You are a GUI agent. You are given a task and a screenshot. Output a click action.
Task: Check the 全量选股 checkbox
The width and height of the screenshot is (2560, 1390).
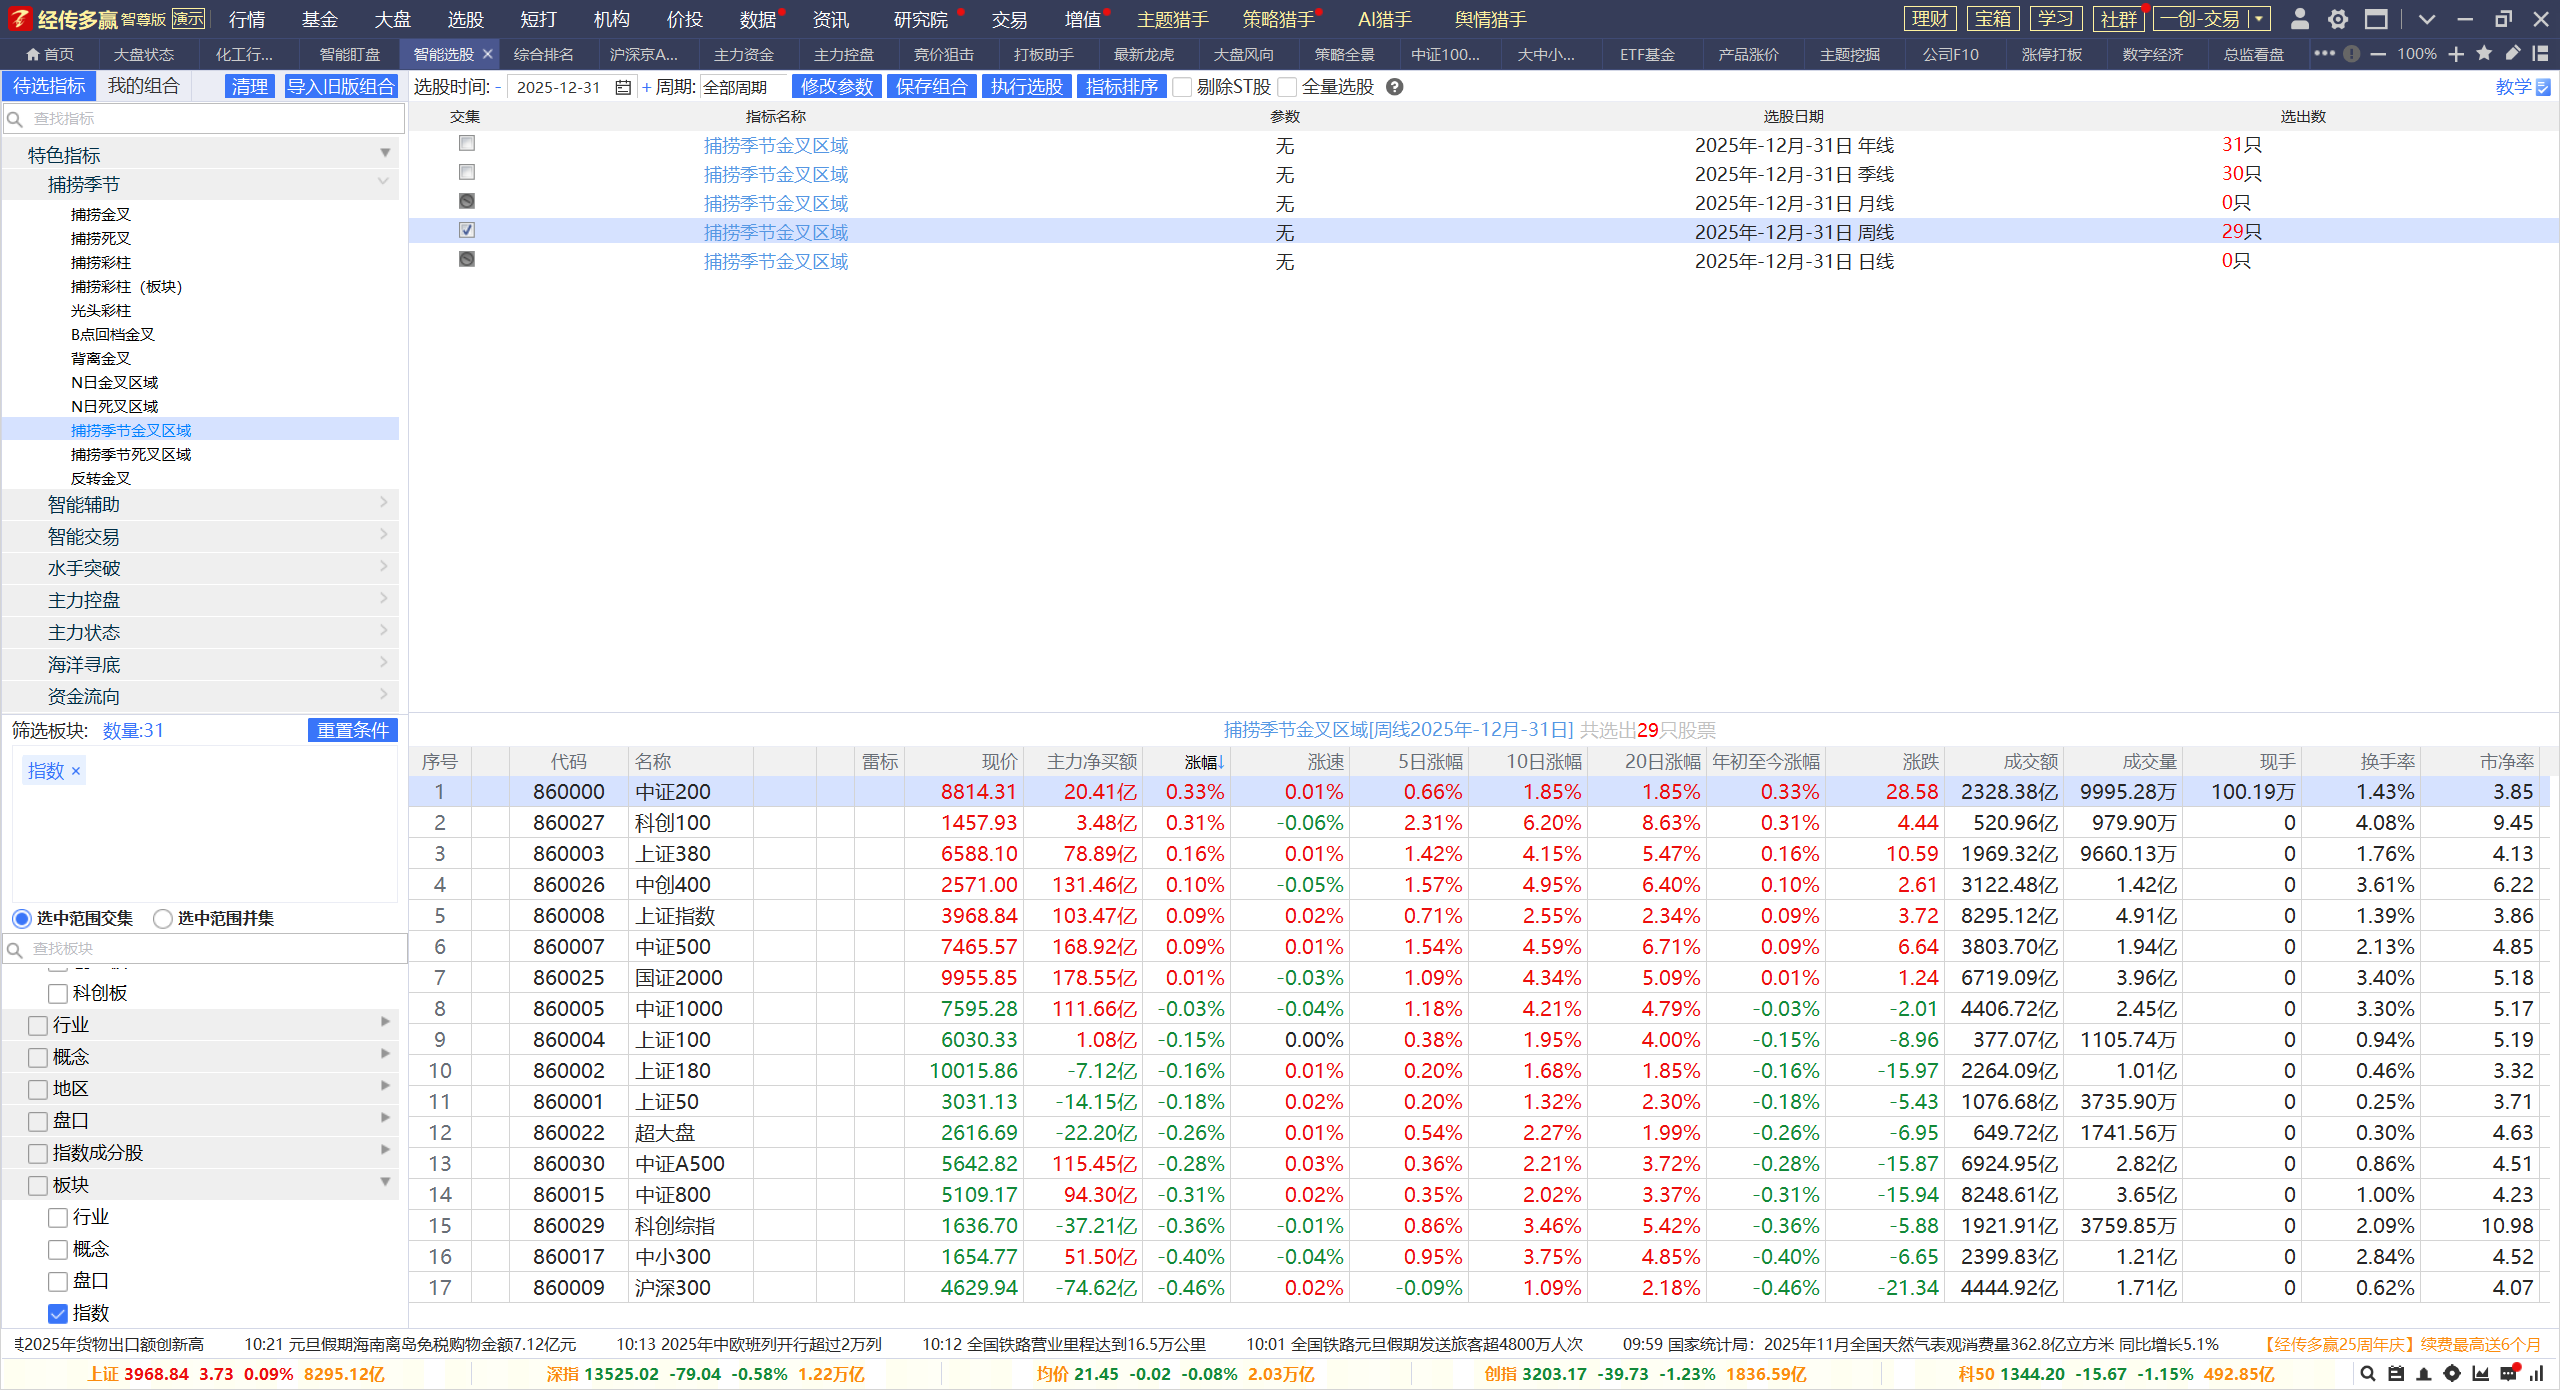pyautogui.click(x=1288, y=87)
